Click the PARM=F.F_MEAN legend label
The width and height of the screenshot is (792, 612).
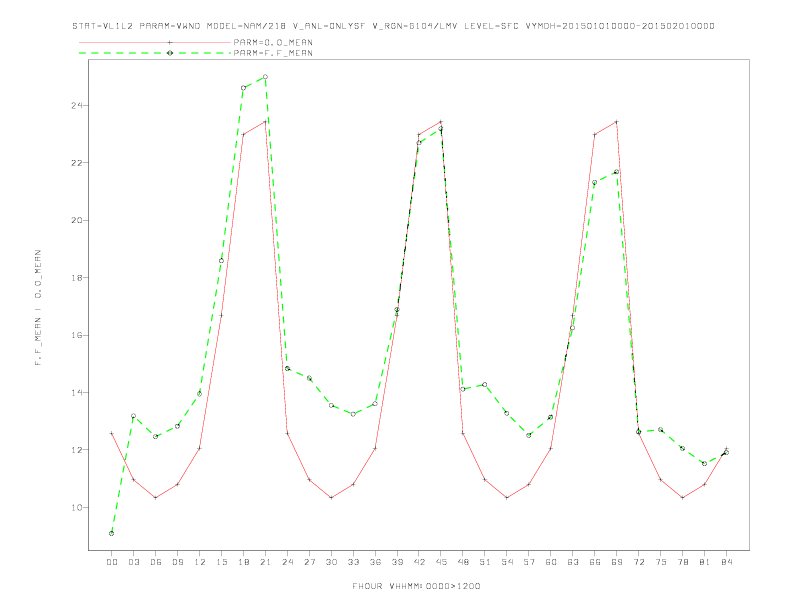[273, 53]
